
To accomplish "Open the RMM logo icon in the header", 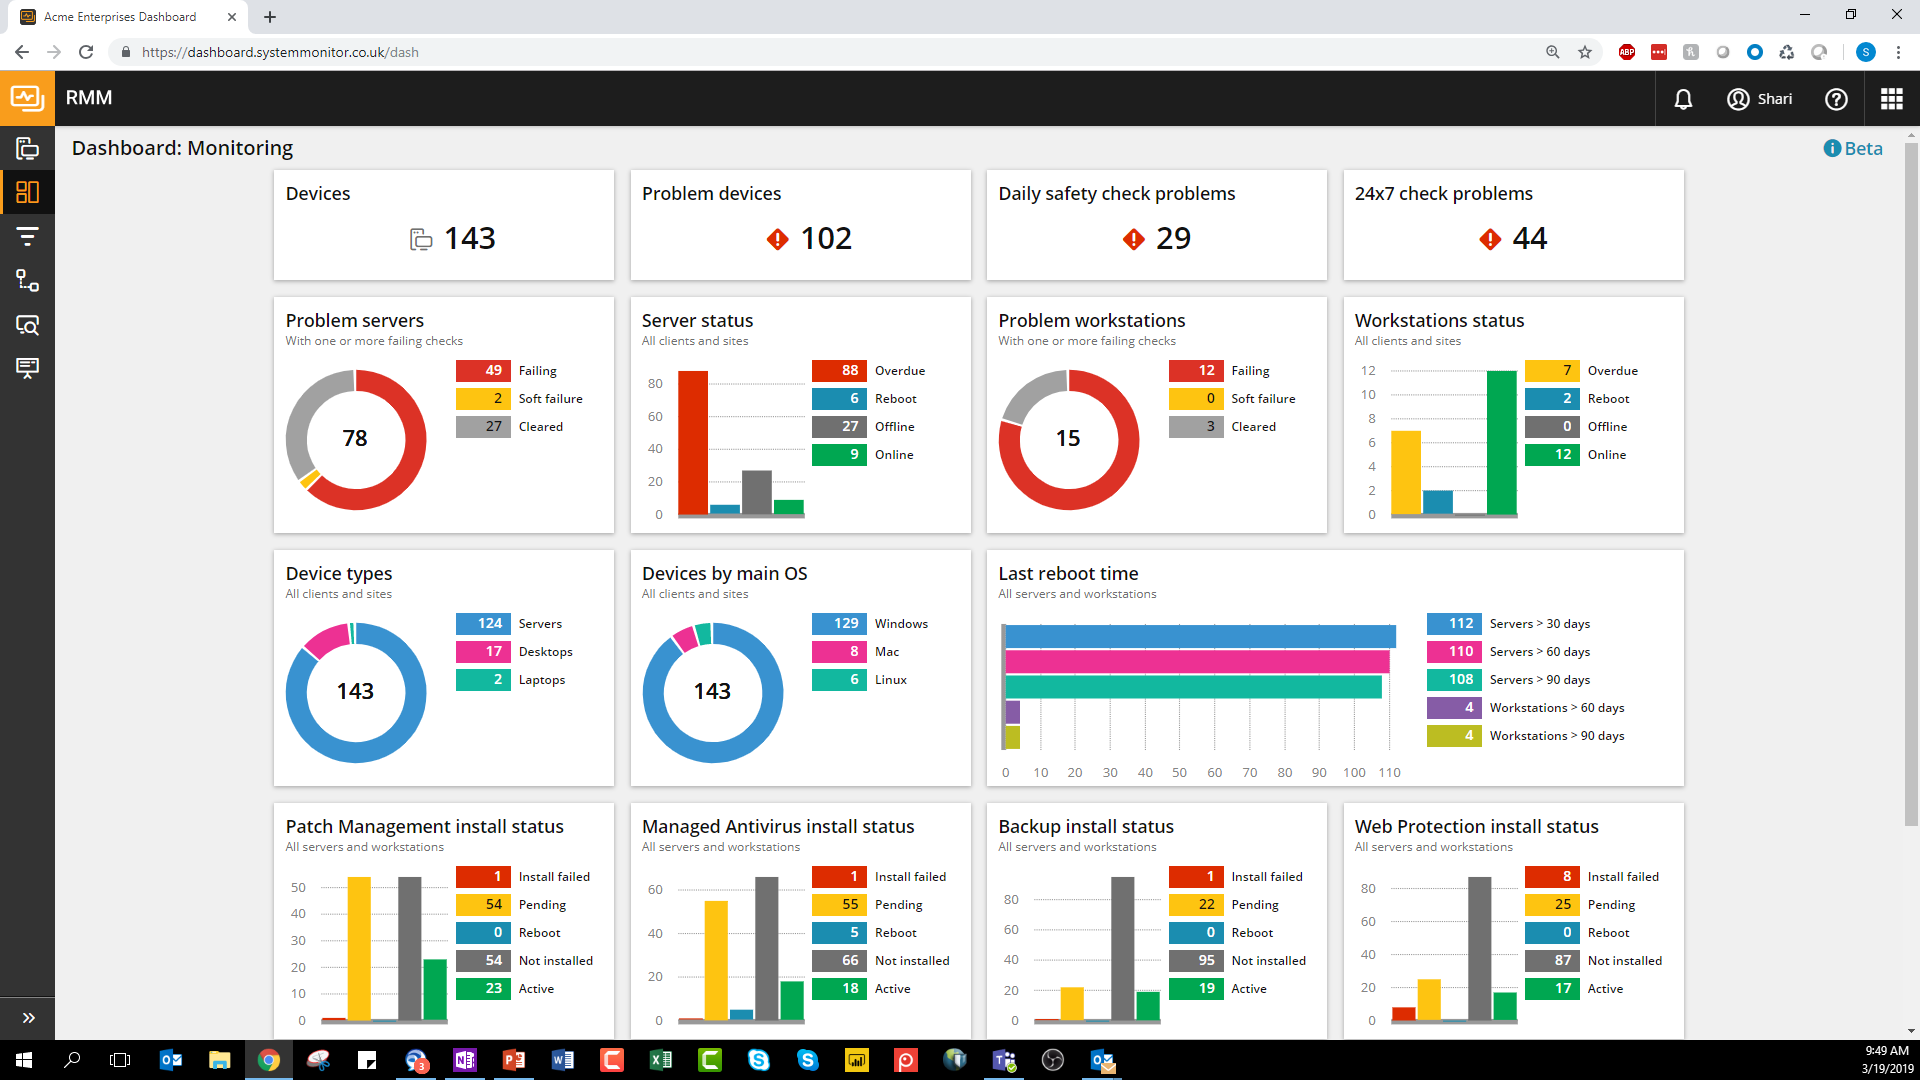I will tap(27, 98).
